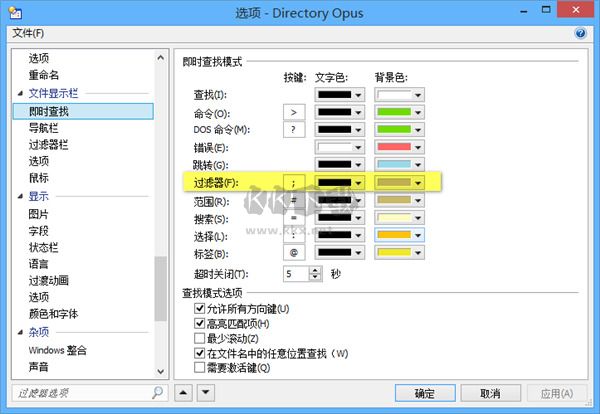Image resolution: width=600 pixels, height=414 pixels.
Task: Open 选择(L) text color dropdown
Action: [x=339, y=235]
